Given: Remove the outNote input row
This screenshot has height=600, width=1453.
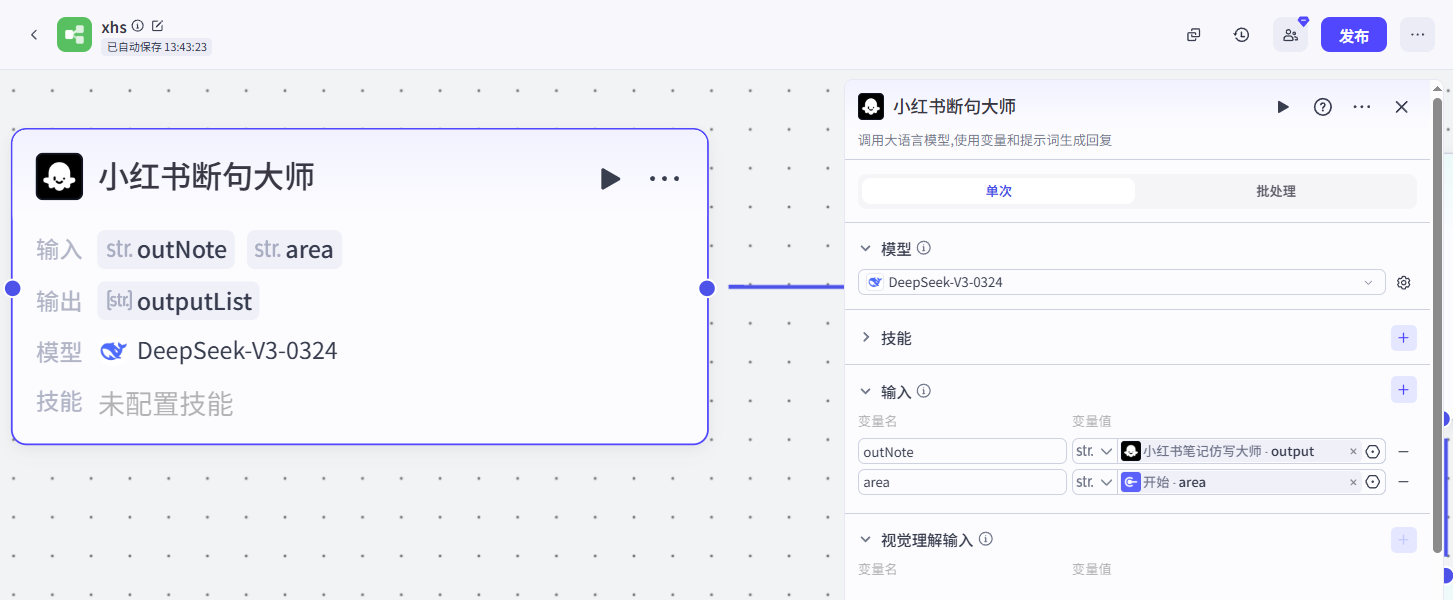Looking at the screenshot, I should 1403,452.
